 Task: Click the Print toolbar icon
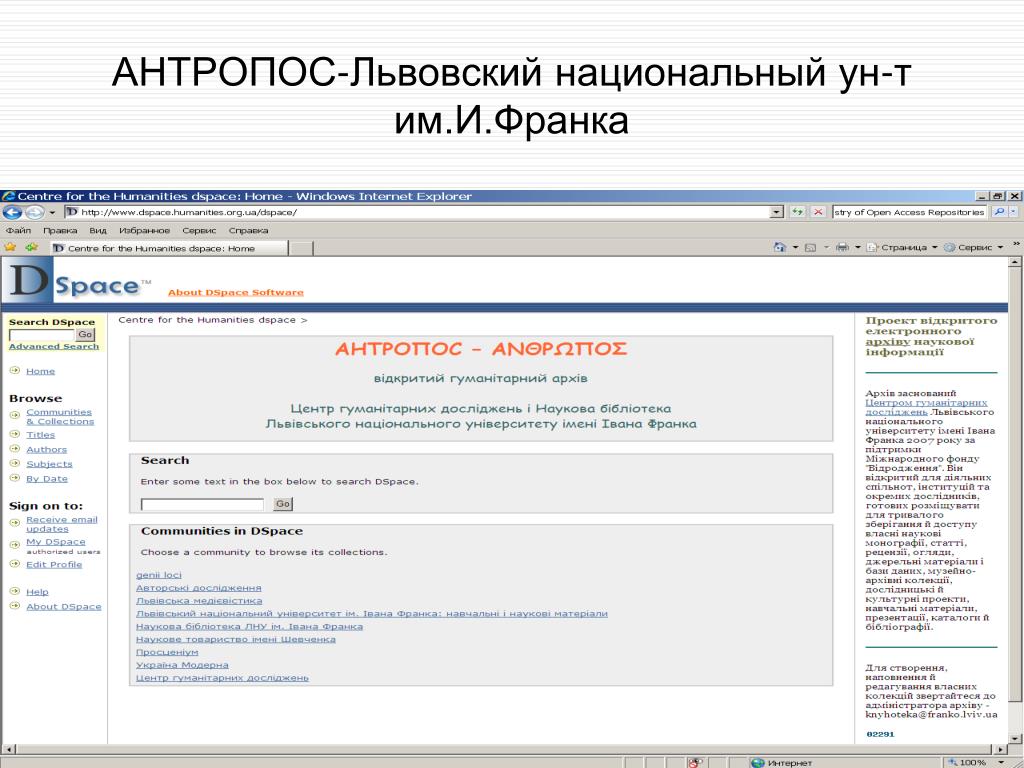(x=842, y=248)
